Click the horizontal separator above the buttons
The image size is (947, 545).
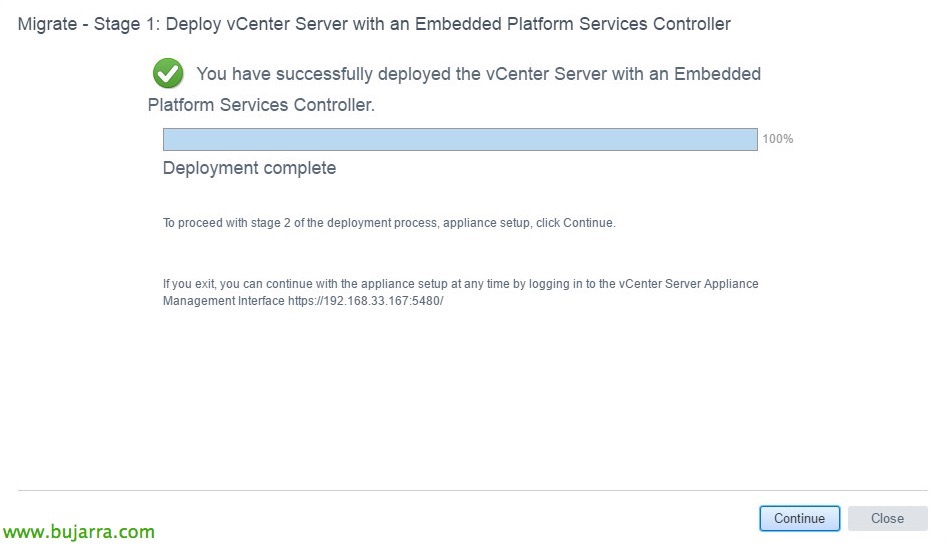(x=472, y=490)
